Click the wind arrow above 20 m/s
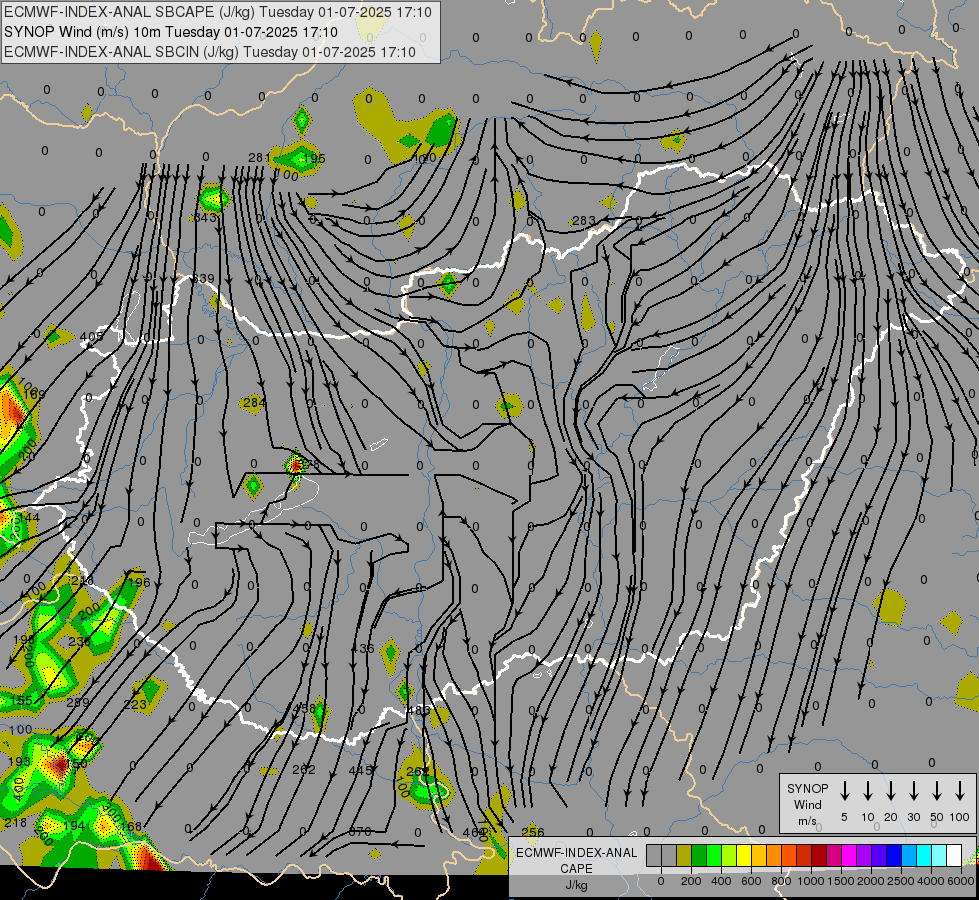 tap(891, 791)
